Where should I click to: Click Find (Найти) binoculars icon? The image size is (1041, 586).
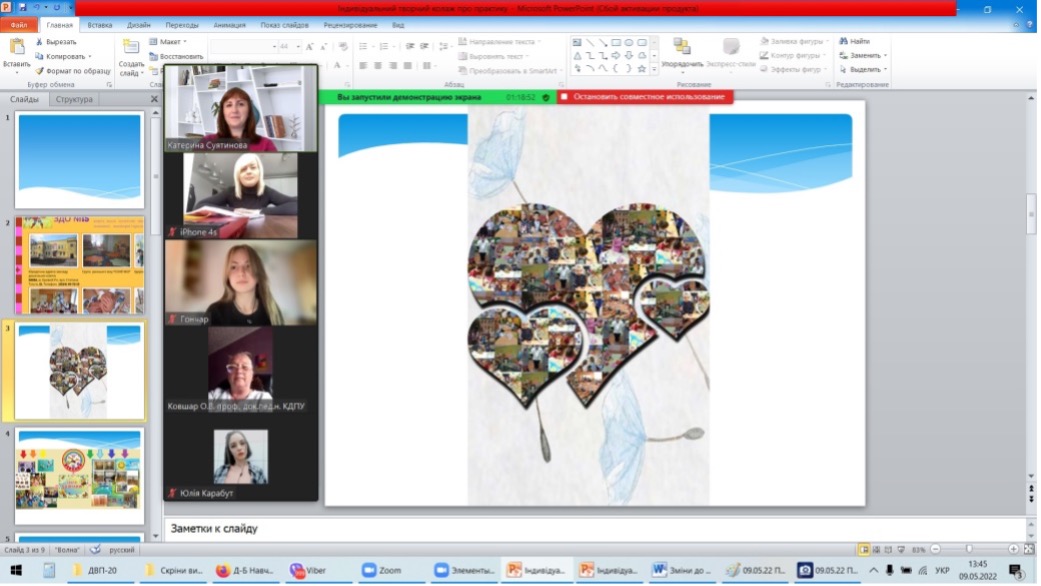click(843, 42)
